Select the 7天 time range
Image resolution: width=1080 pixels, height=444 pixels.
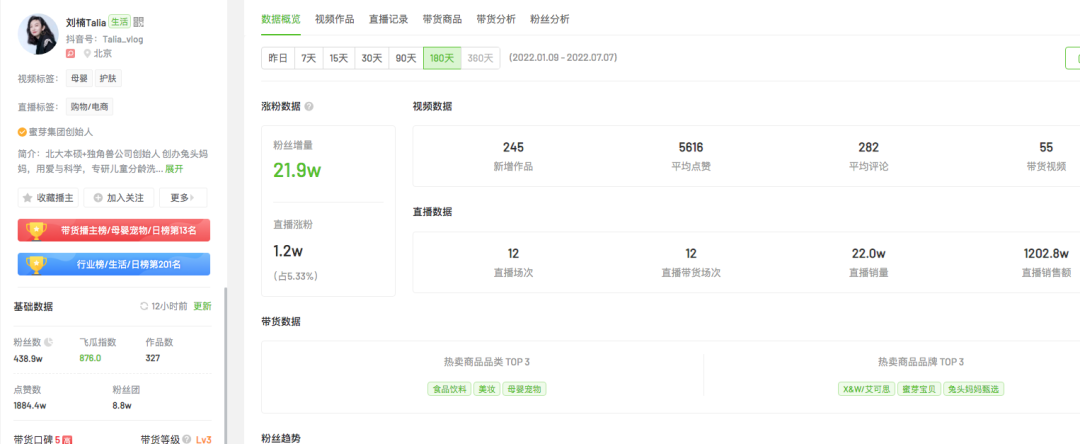[x=309, y=58]
